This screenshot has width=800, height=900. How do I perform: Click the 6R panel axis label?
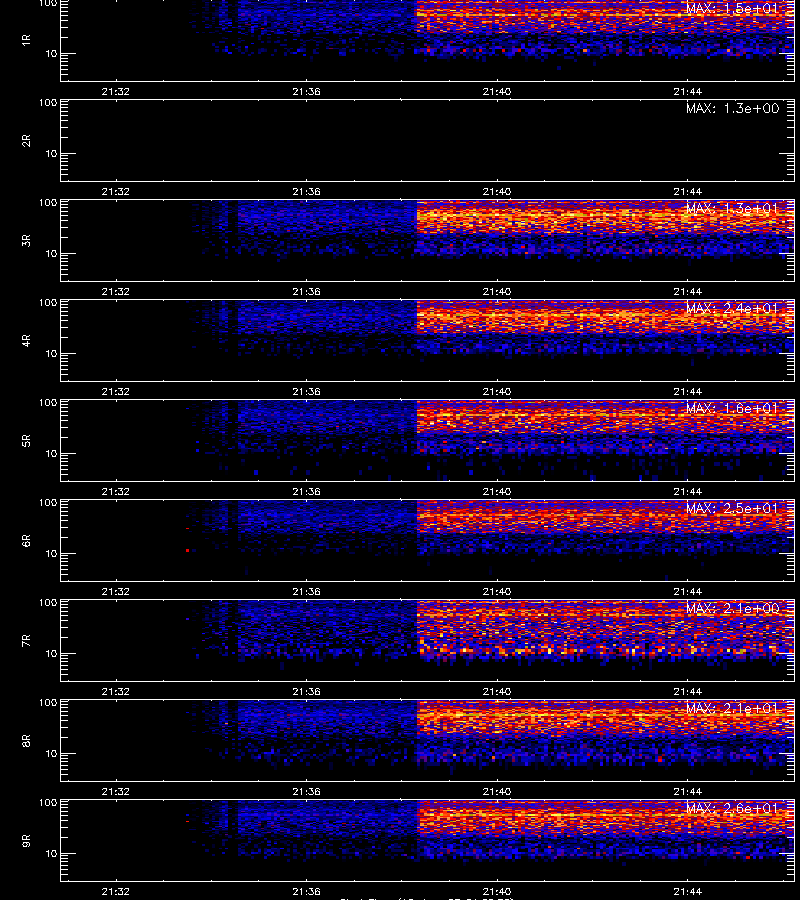point(26,541)
